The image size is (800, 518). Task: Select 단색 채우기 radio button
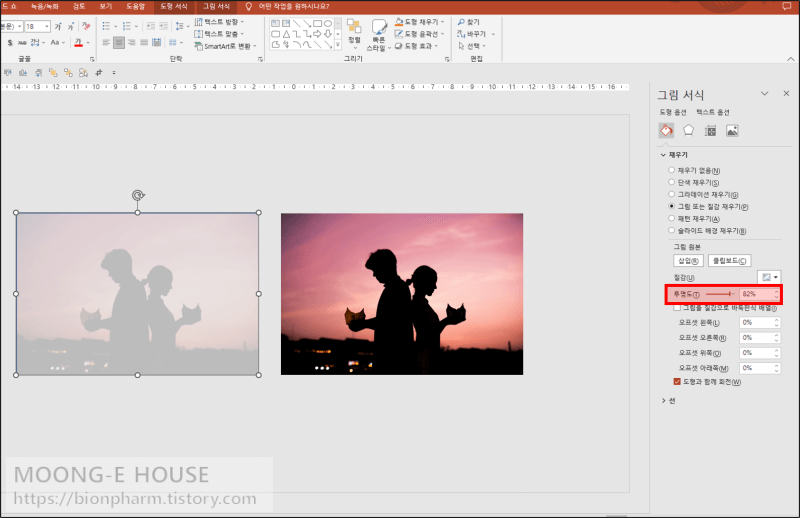(x=671, y=182)
